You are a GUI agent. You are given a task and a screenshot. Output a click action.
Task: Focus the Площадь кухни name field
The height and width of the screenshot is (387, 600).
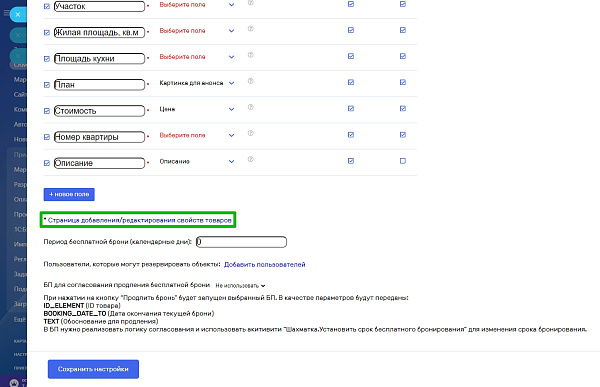pyautogui.click(x=99, y=59)
